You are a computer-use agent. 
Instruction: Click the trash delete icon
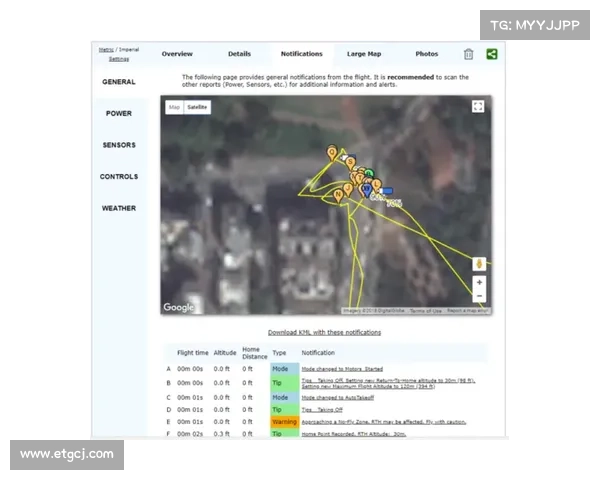(468, 54)
